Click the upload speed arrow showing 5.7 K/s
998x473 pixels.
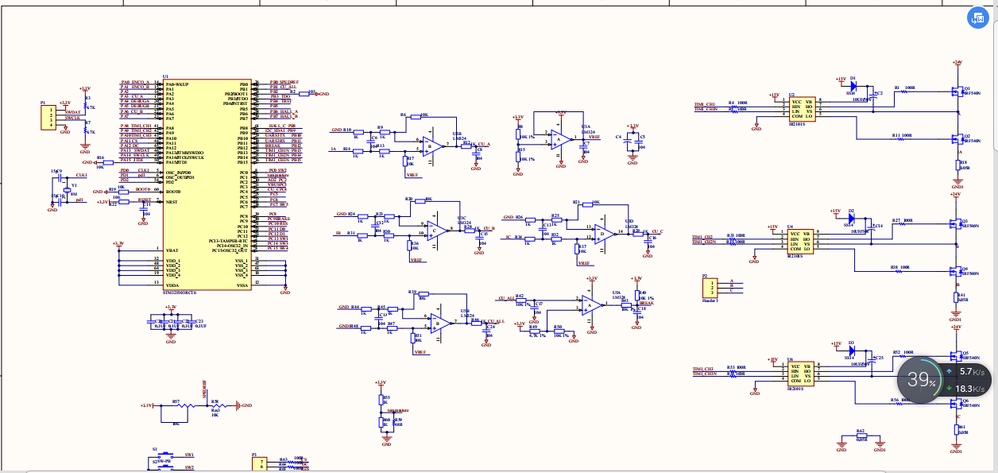[x=949, y=371]
